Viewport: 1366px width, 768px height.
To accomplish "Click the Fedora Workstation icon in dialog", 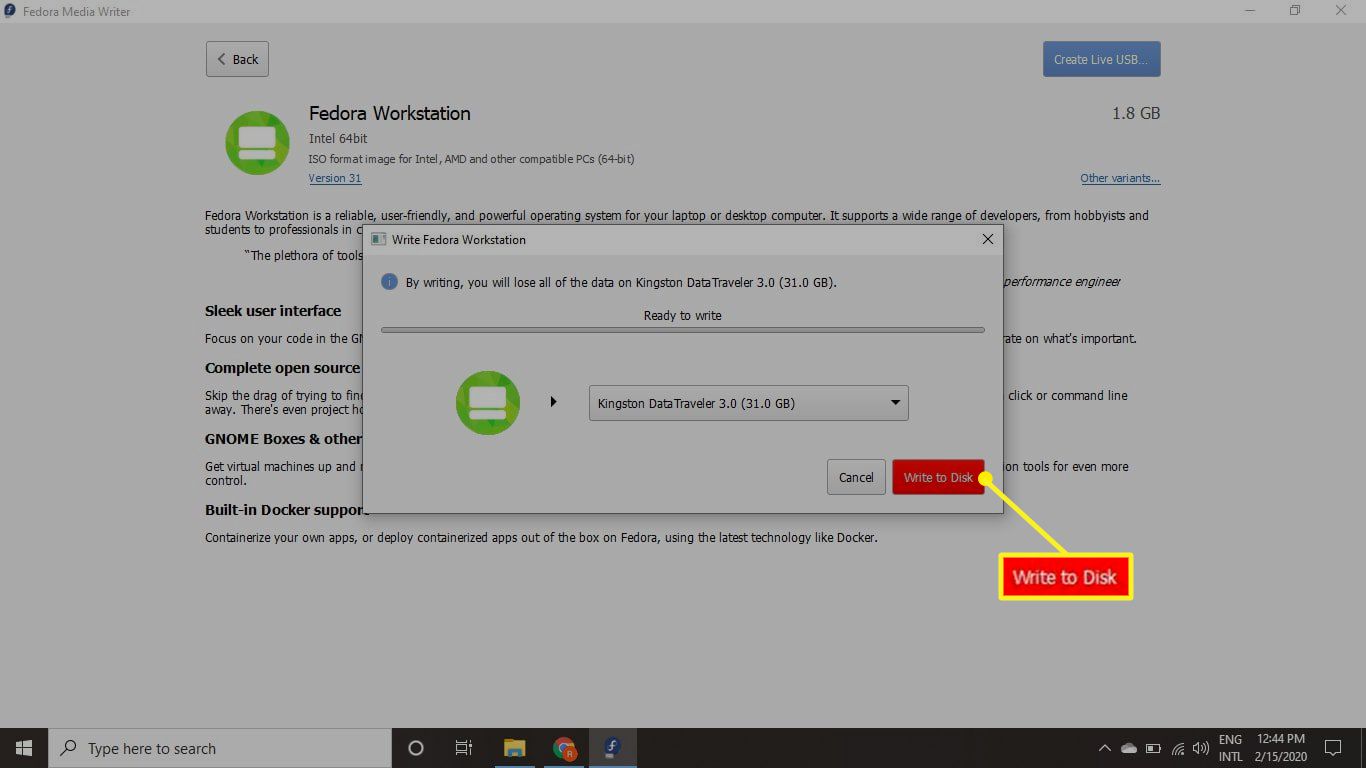I will point(488,402).
